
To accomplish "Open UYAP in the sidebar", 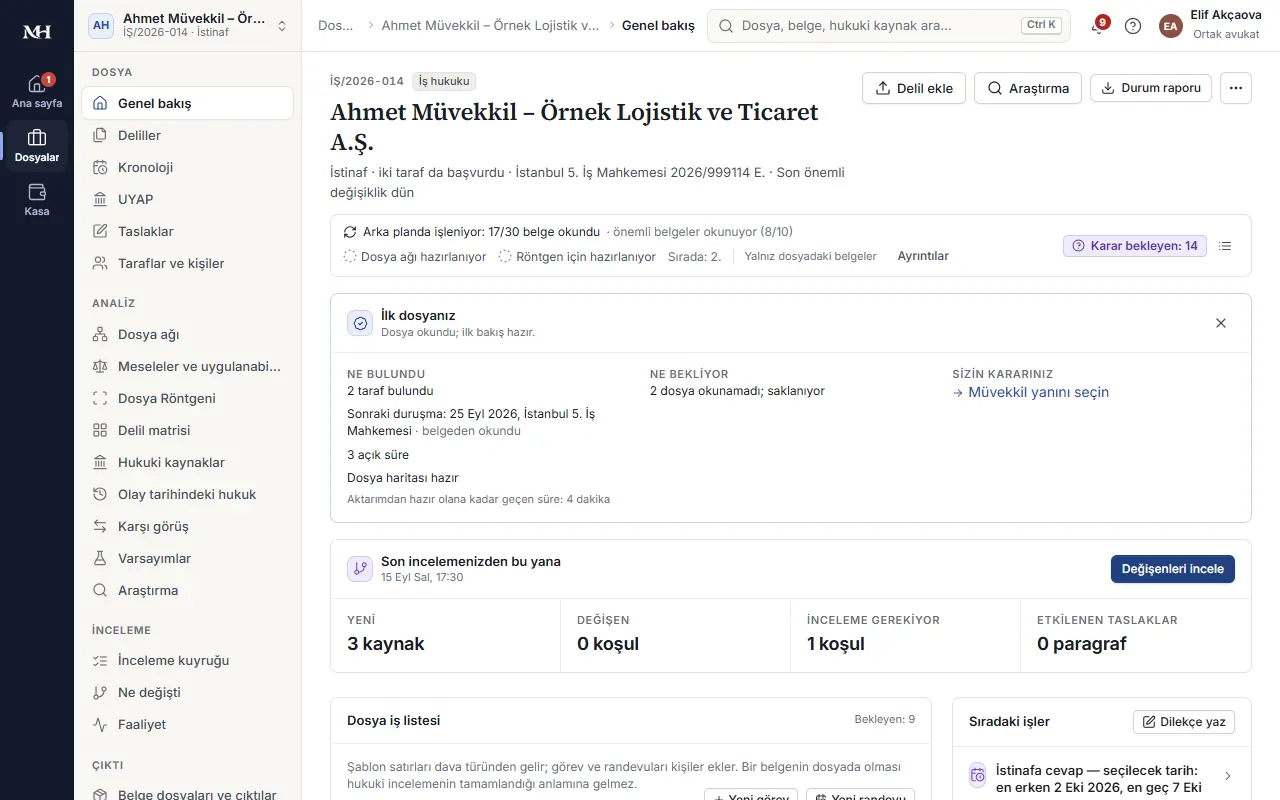I will (187, 199).
